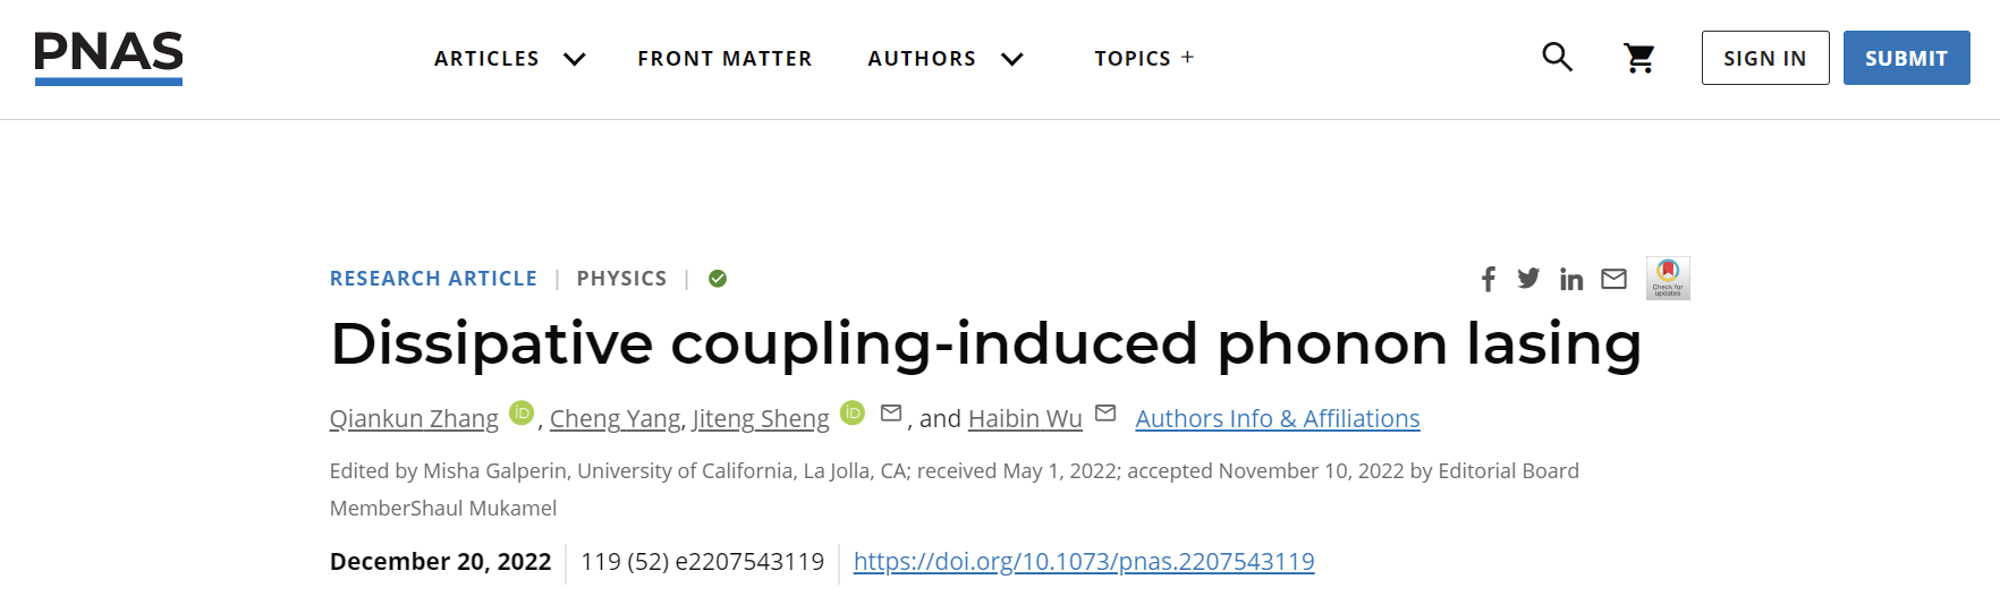This screenshot has height=596, width=2000.
Task: Open the Front Matter menu item
Action: pyautogui.click(x=725, y=59)
